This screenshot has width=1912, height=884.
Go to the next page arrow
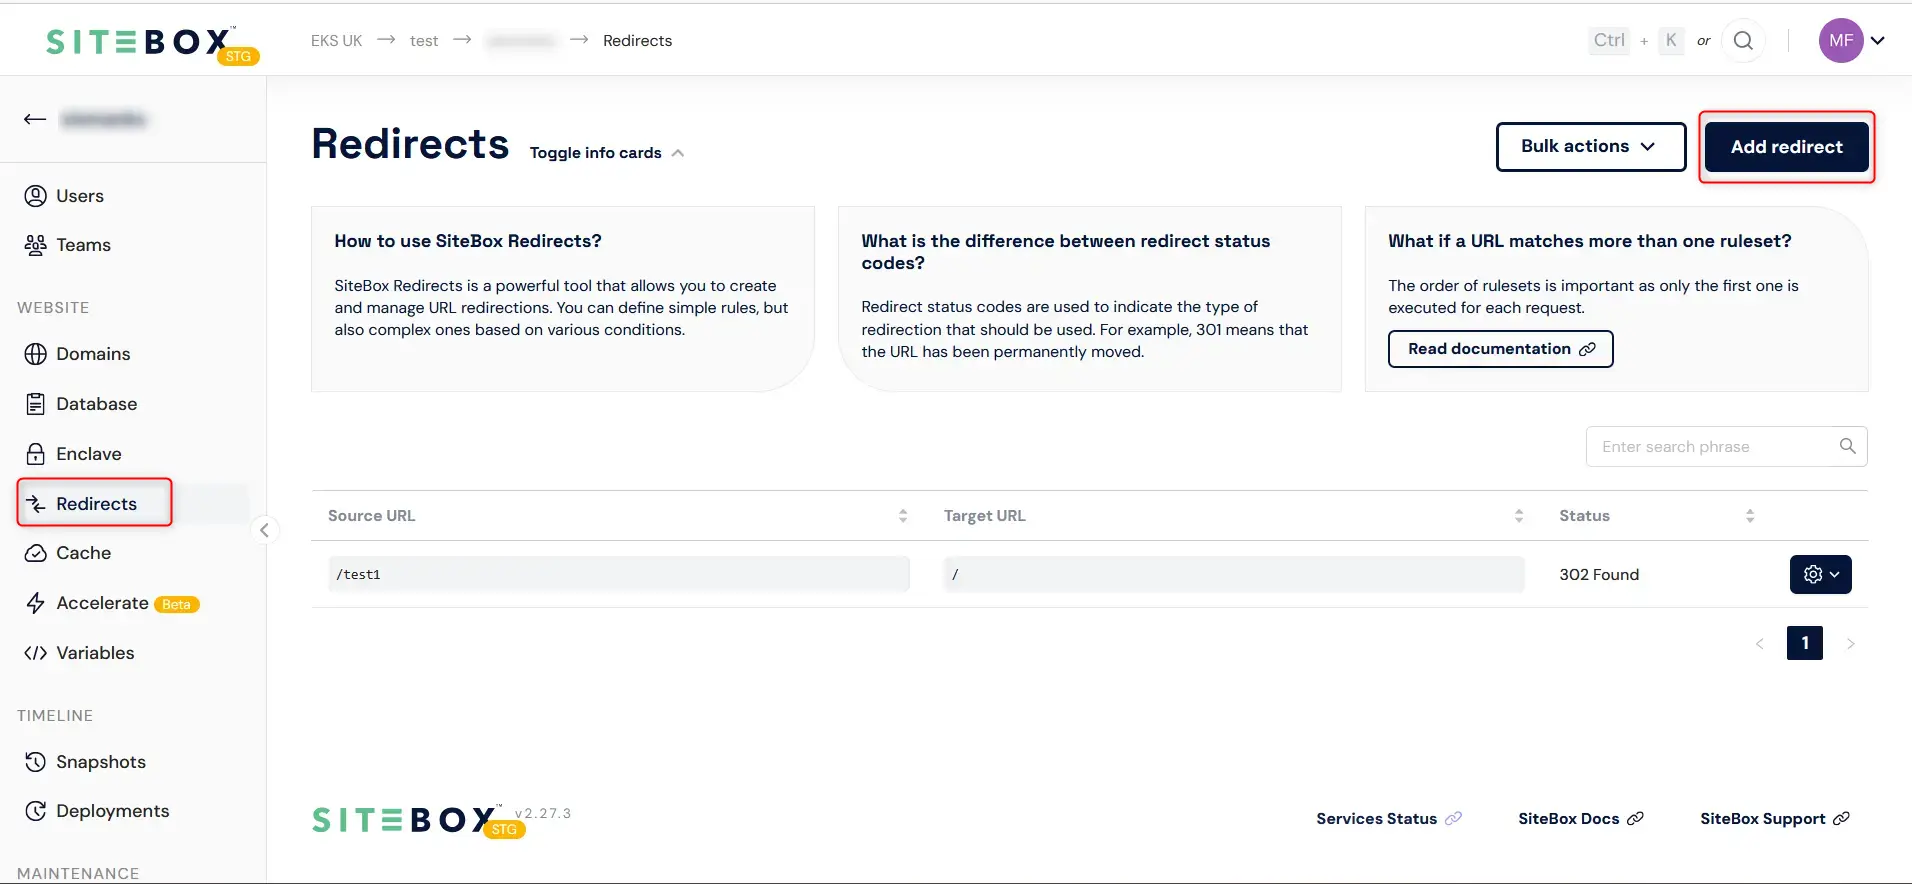tap(1851, 644)
